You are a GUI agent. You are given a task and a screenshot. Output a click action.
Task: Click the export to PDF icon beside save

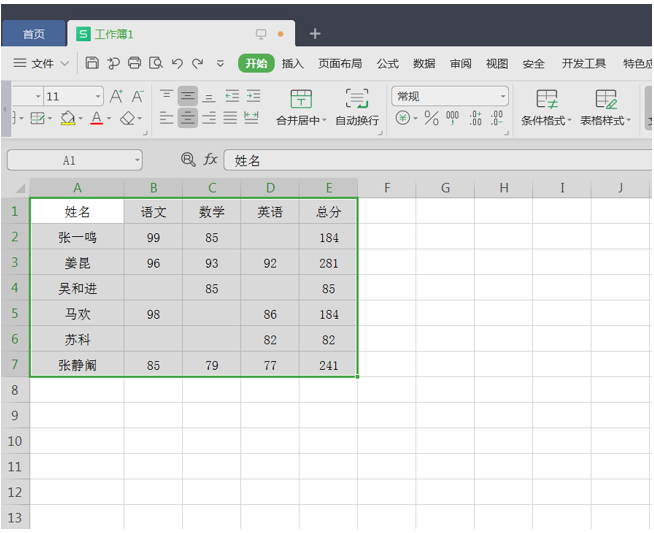[x=113, y=63]
